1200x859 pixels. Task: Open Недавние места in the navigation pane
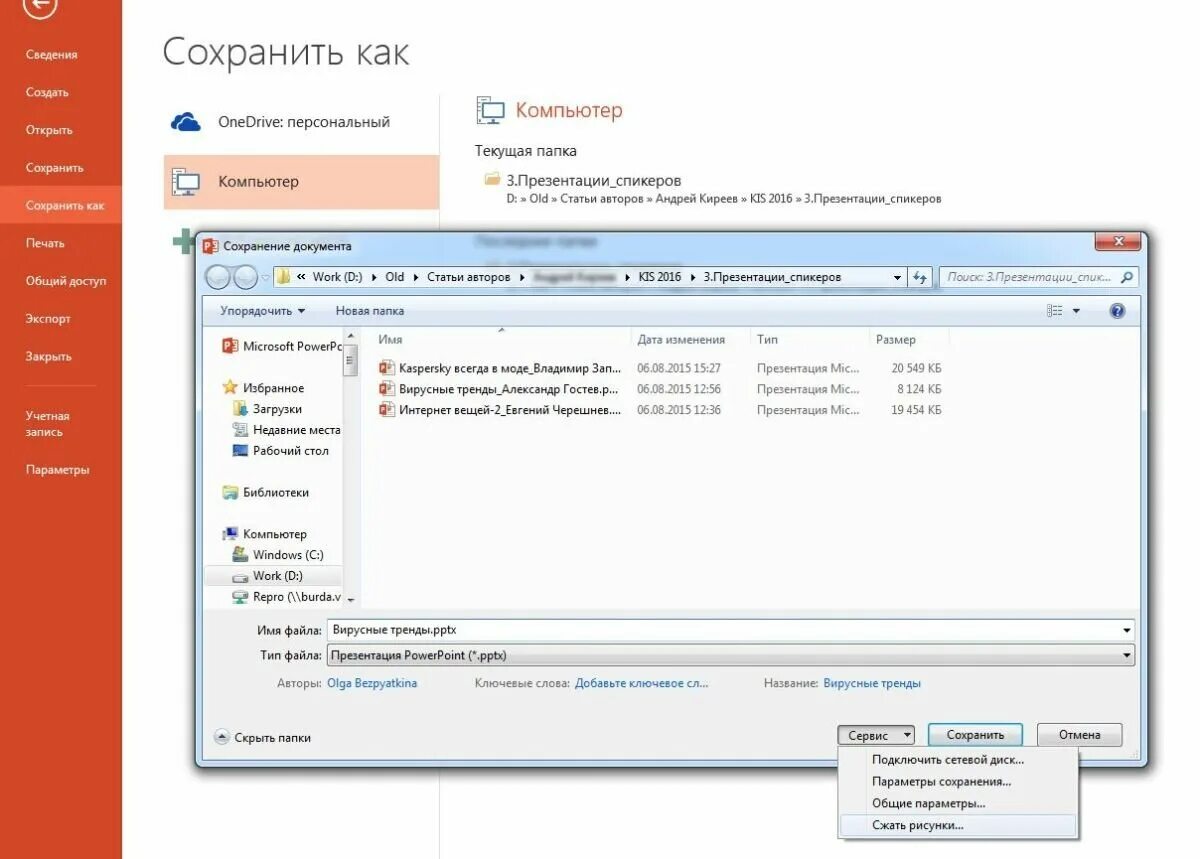tap(286, 430)
